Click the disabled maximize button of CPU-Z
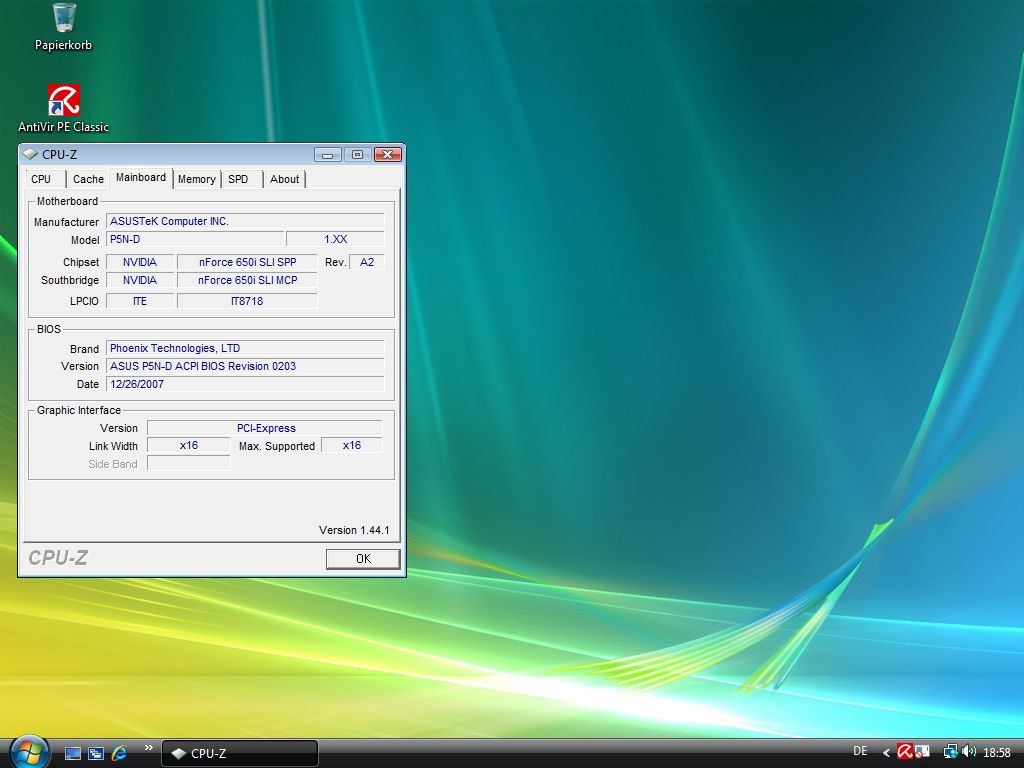 point(357,155)
